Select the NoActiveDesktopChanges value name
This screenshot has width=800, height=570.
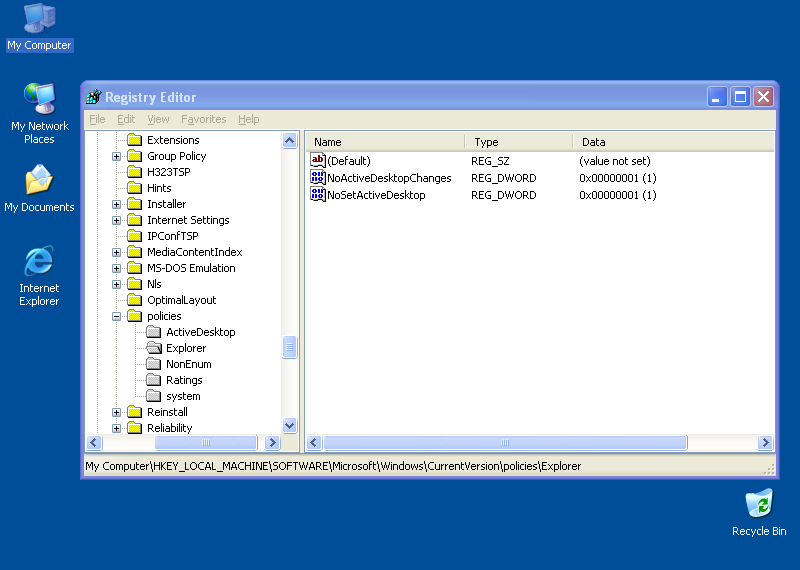coord(389,178)
